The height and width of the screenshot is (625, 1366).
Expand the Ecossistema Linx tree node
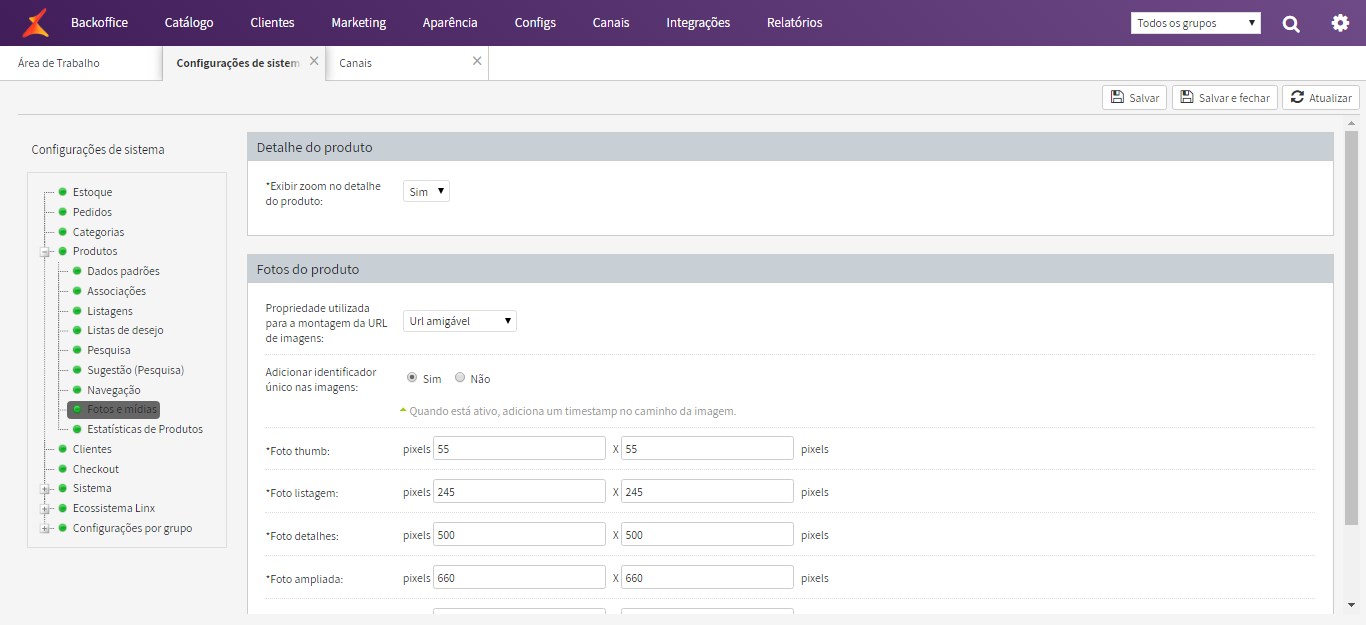45,509
